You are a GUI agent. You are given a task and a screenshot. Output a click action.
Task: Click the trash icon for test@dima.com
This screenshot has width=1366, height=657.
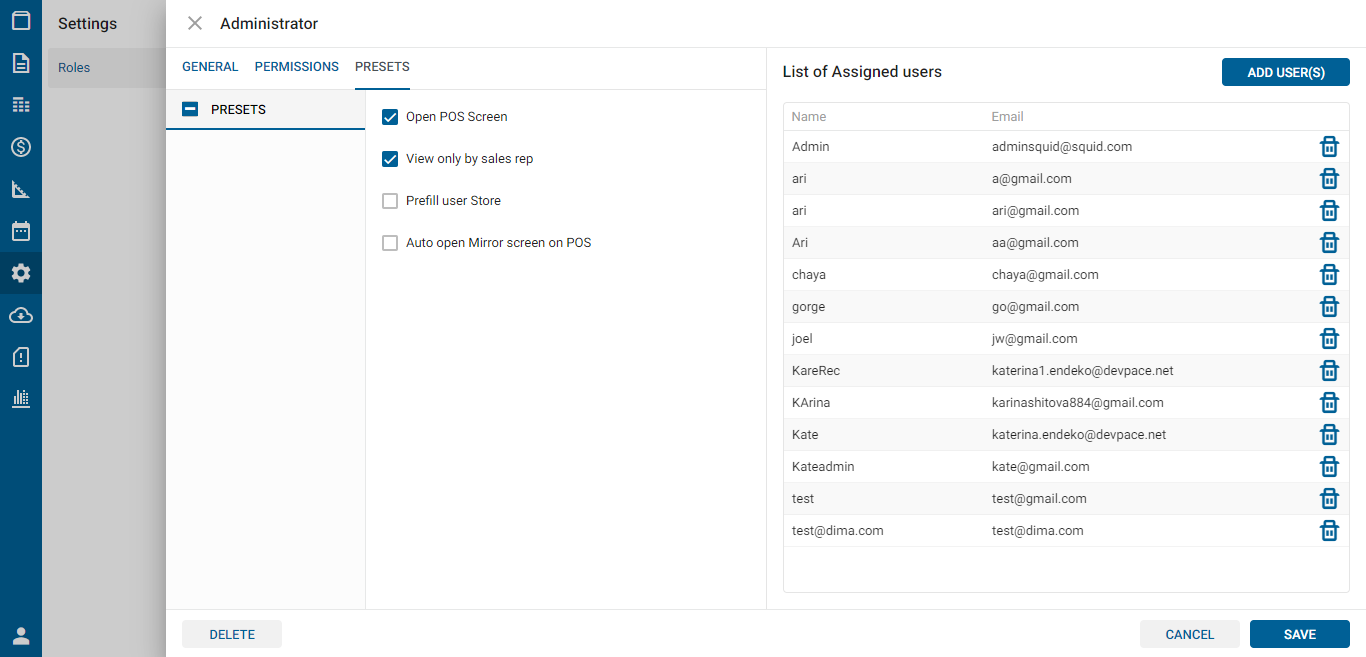pos(1329,531)
